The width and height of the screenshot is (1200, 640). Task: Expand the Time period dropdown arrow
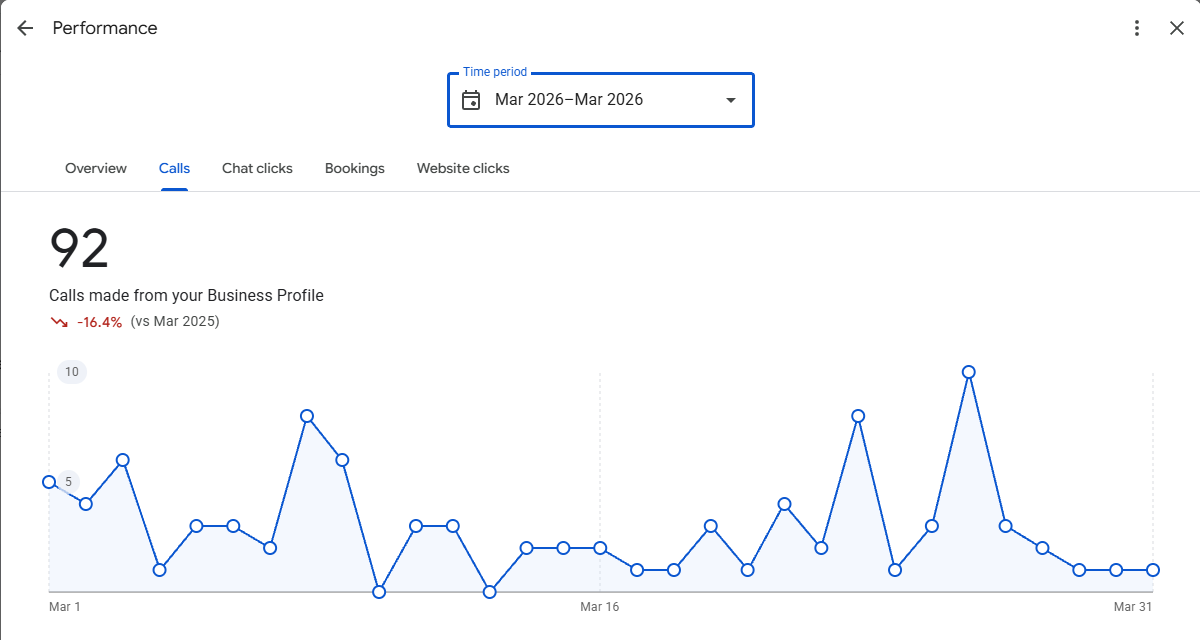click(x=731, y=100)
